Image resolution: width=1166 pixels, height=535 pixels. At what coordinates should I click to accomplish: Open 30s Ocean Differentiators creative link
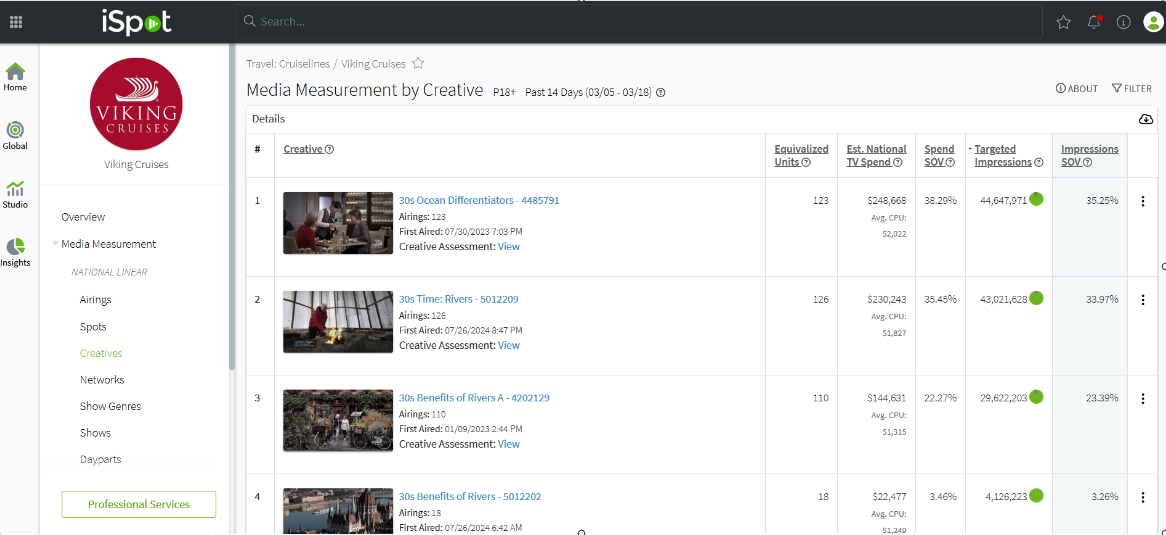[479, 200]
